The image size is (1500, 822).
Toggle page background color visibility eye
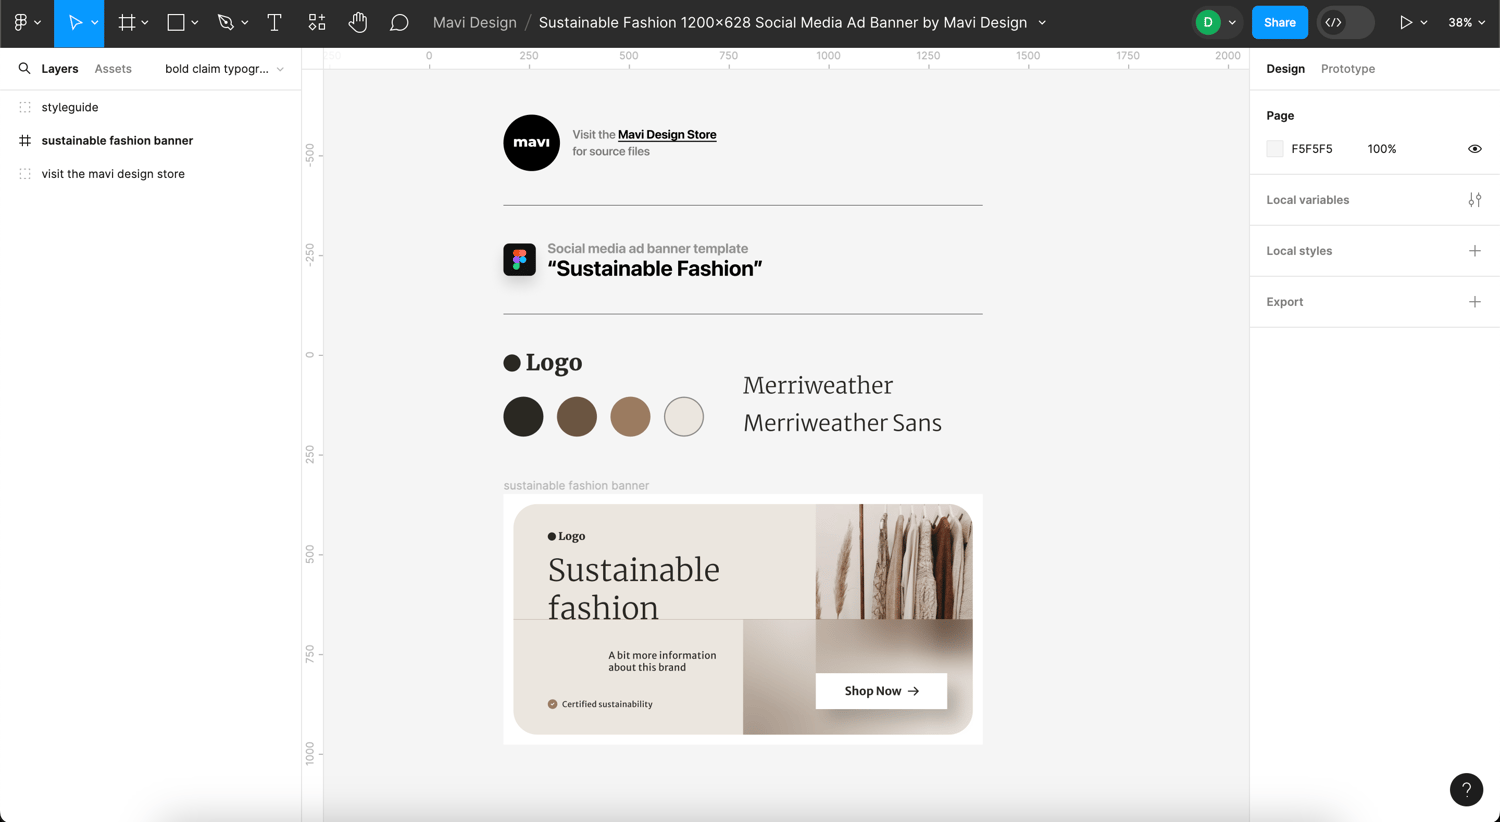[x=1475, y=149]
